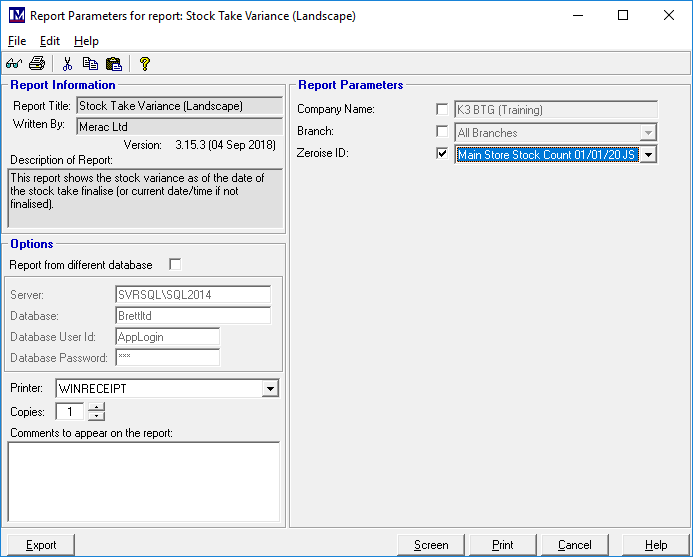693x557 pixels.
Task: Open the Zeroise ID dropdown list
Action: [x=648, y=155]
